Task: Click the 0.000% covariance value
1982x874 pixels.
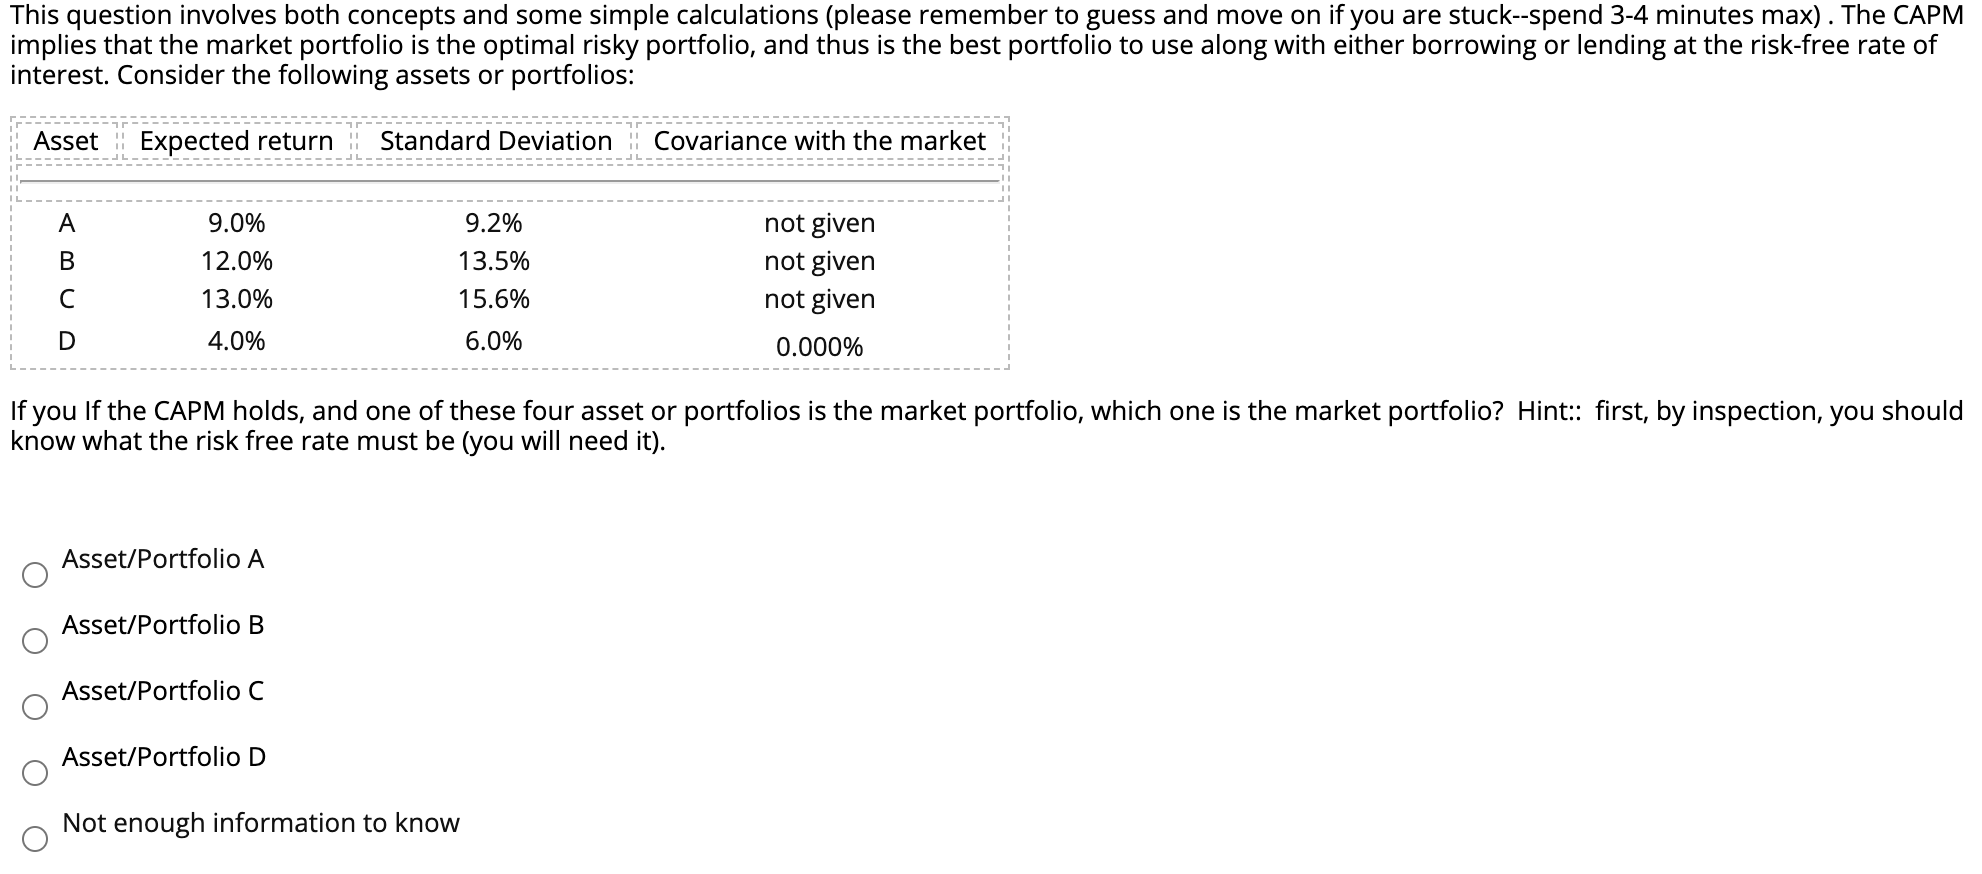Action: pos(820,347)
